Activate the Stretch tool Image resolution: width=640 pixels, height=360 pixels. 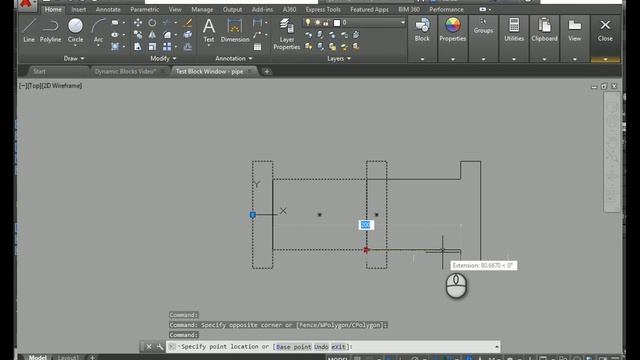(x=138, y=47)
